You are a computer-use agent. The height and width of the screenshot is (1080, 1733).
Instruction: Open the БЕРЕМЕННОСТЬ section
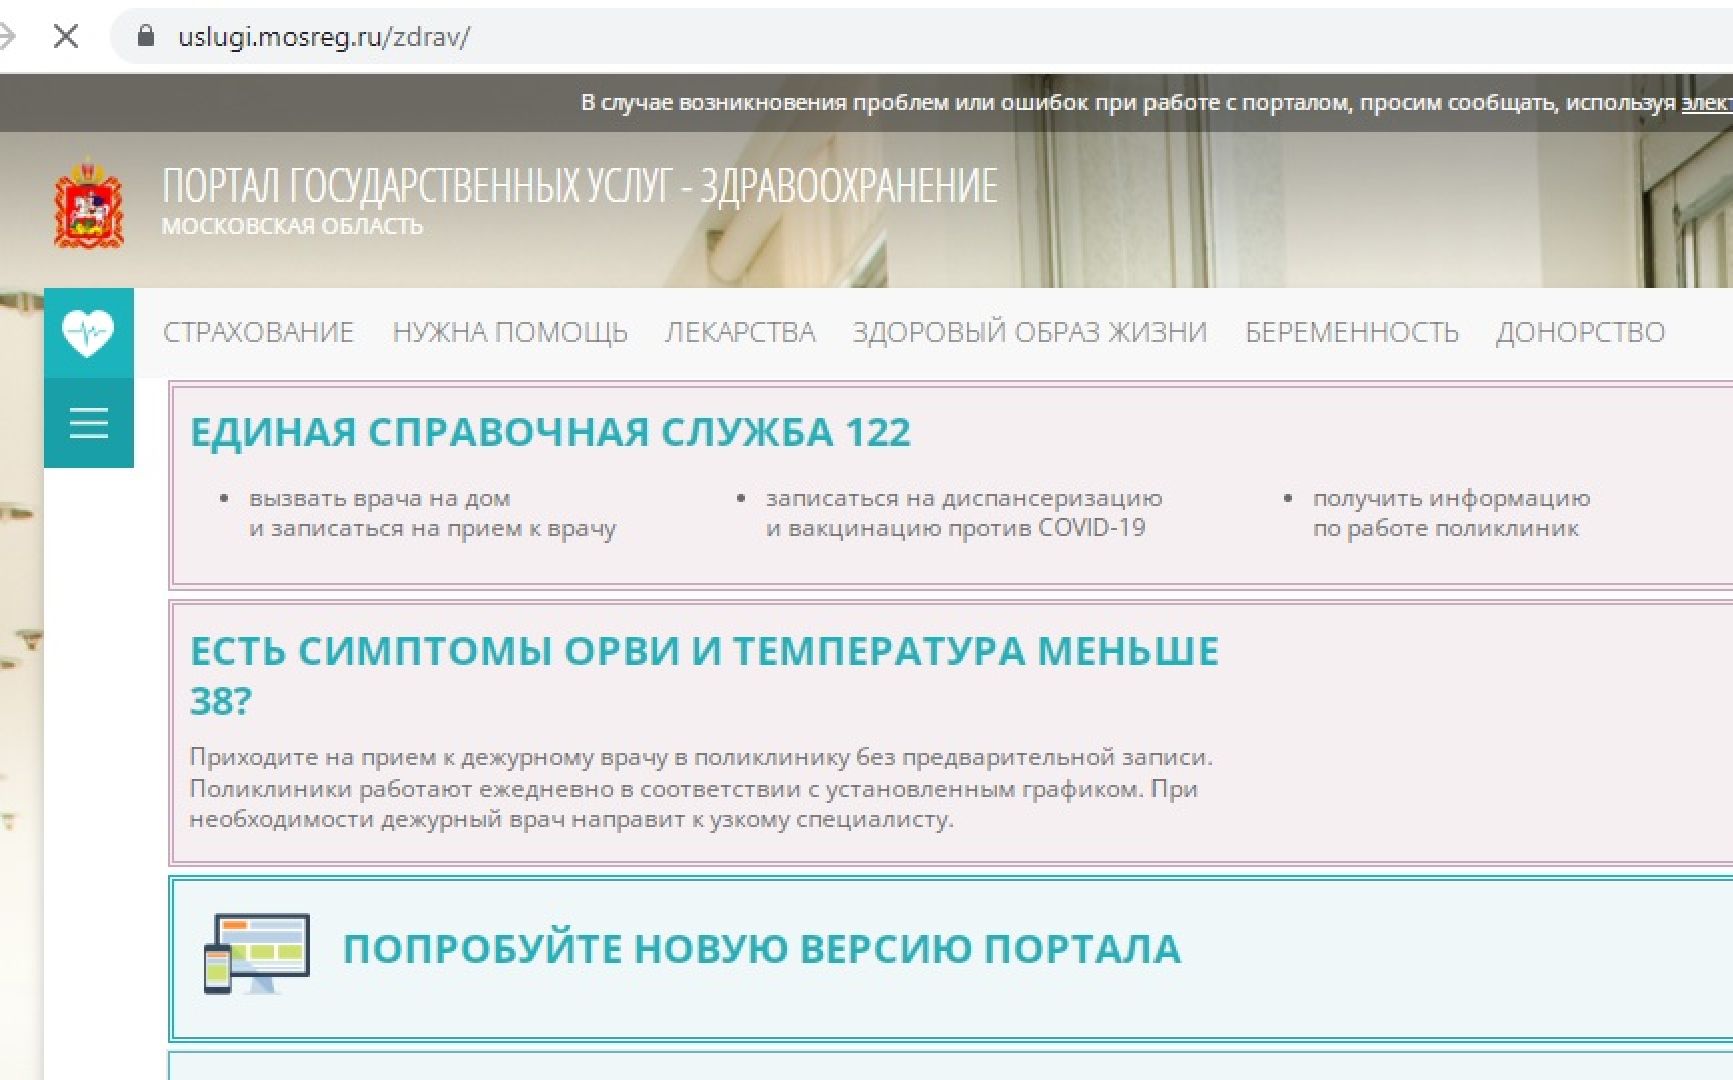(x=1351, y=332)
